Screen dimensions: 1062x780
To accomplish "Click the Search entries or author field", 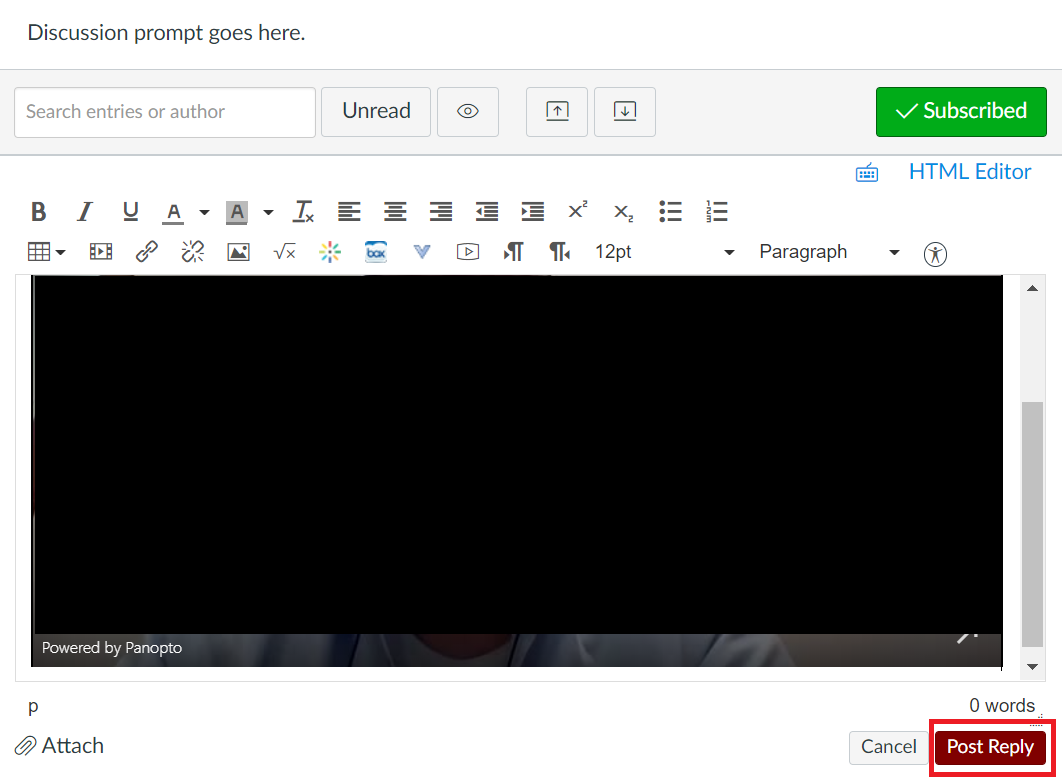I will (164, 112).
